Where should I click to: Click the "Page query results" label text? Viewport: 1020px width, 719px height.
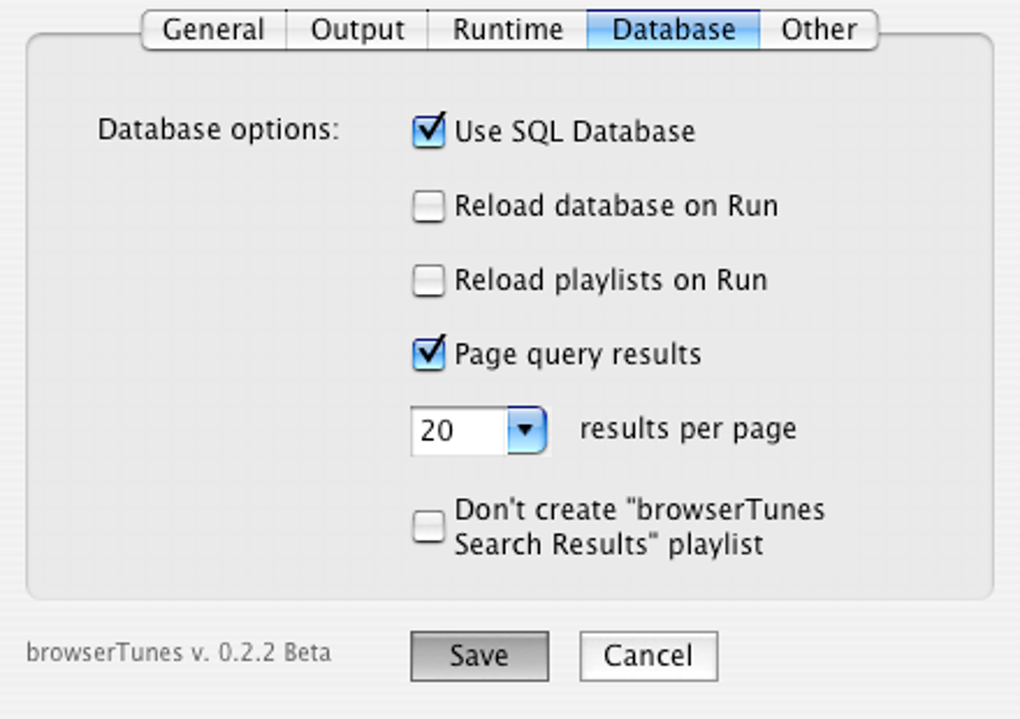pos(577,354)
